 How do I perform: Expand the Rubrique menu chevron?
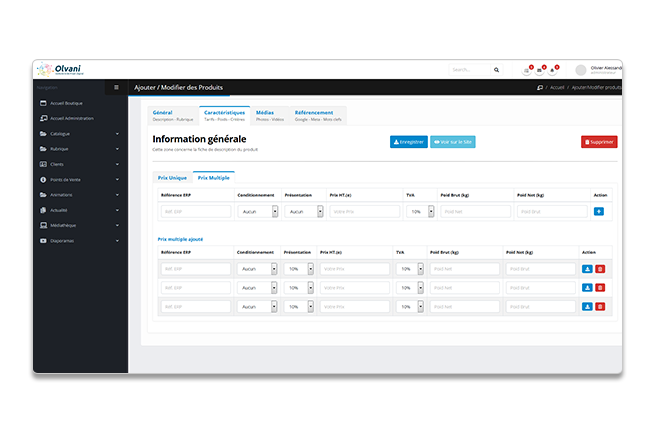117,149
